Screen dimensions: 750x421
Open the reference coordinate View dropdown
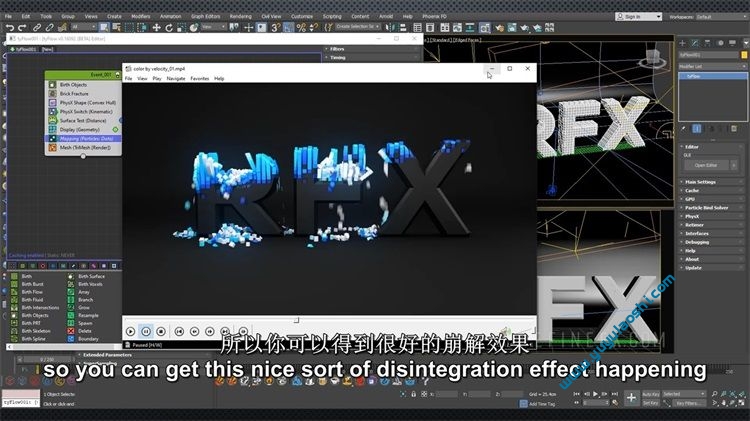213,27
